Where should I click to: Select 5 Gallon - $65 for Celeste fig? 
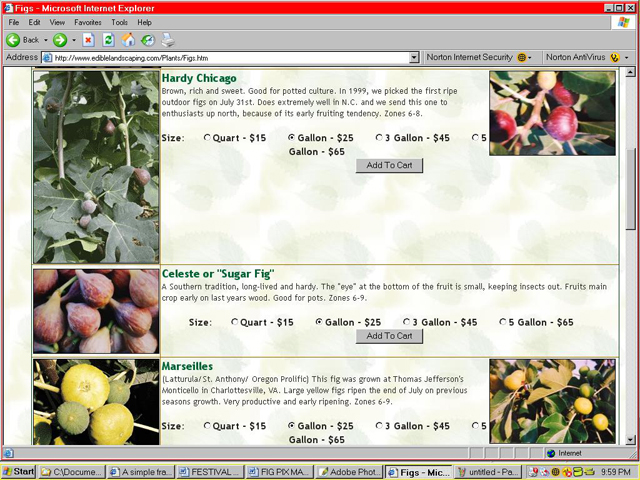pos(503,322)
